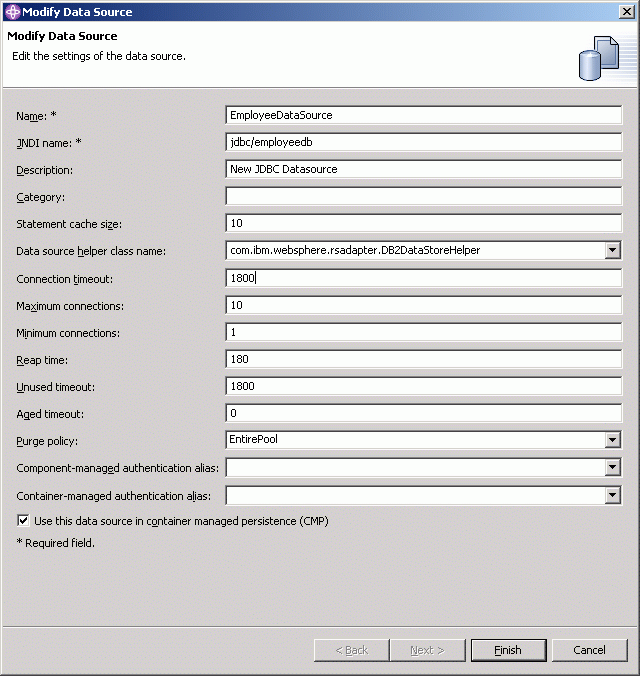Click the Connection timeout field

[424, 278]
